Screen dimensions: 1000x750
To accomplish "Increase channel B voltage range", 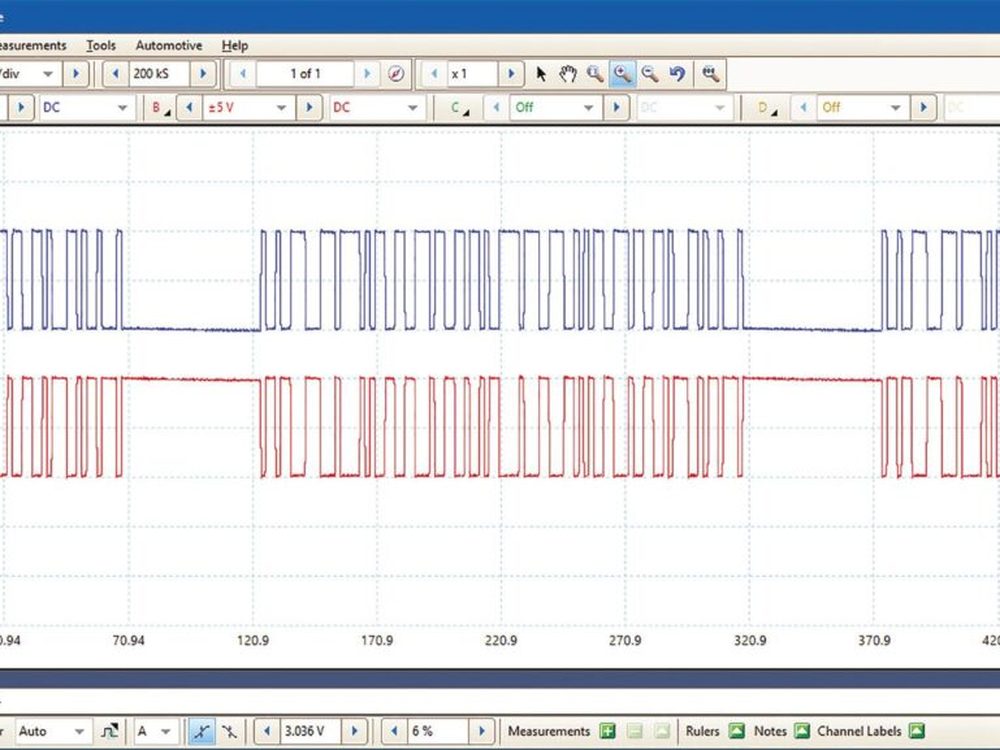I will pyautogui.click(x=309, y=108).
